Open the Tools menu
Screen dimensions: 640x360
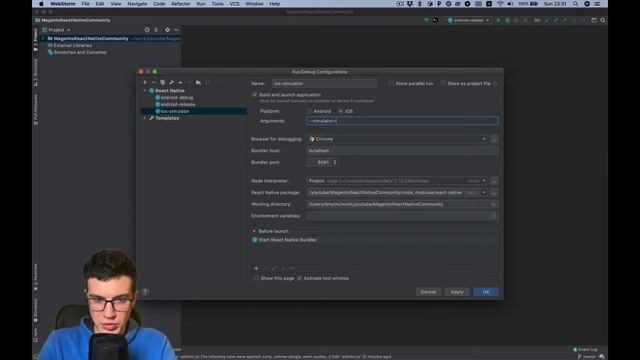pyautogui.click(x=218, y=4)
